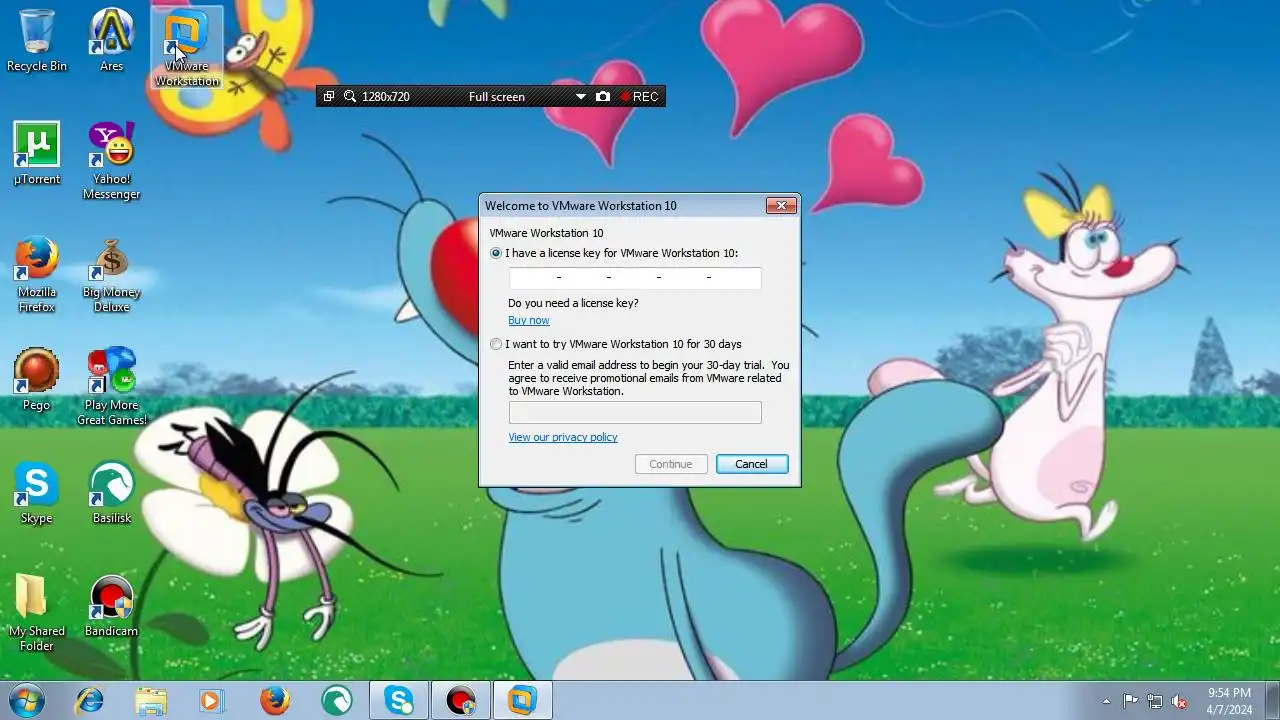Click the Bandicam magnifier icon
The image size is (1280, 720).
(x=350, y=96)
